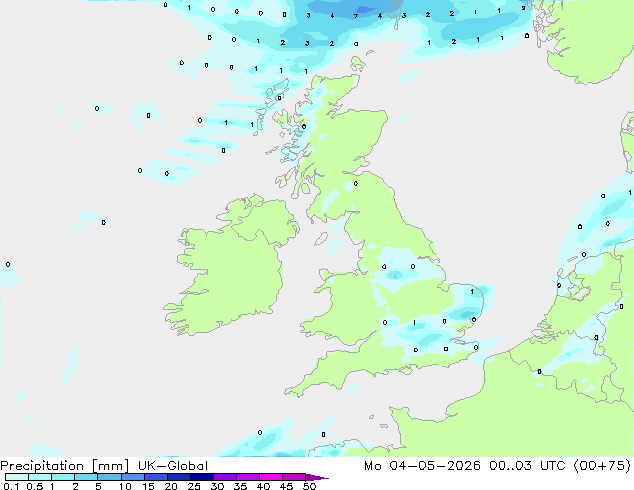
Task: Select the 2–5 mm legend color swatch
Action: click(x=86, y=477)
